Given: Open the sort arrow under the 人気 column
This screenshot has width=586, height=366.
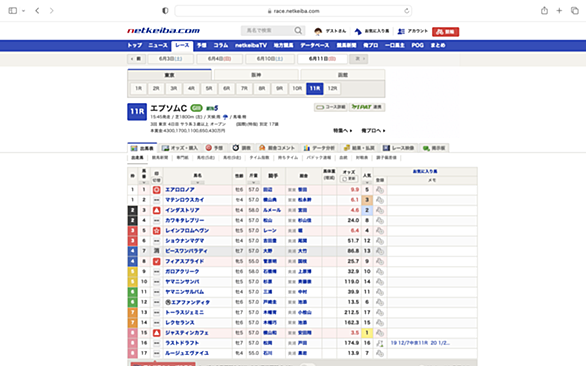Looking at the screenshot, I should coord(367,183).
